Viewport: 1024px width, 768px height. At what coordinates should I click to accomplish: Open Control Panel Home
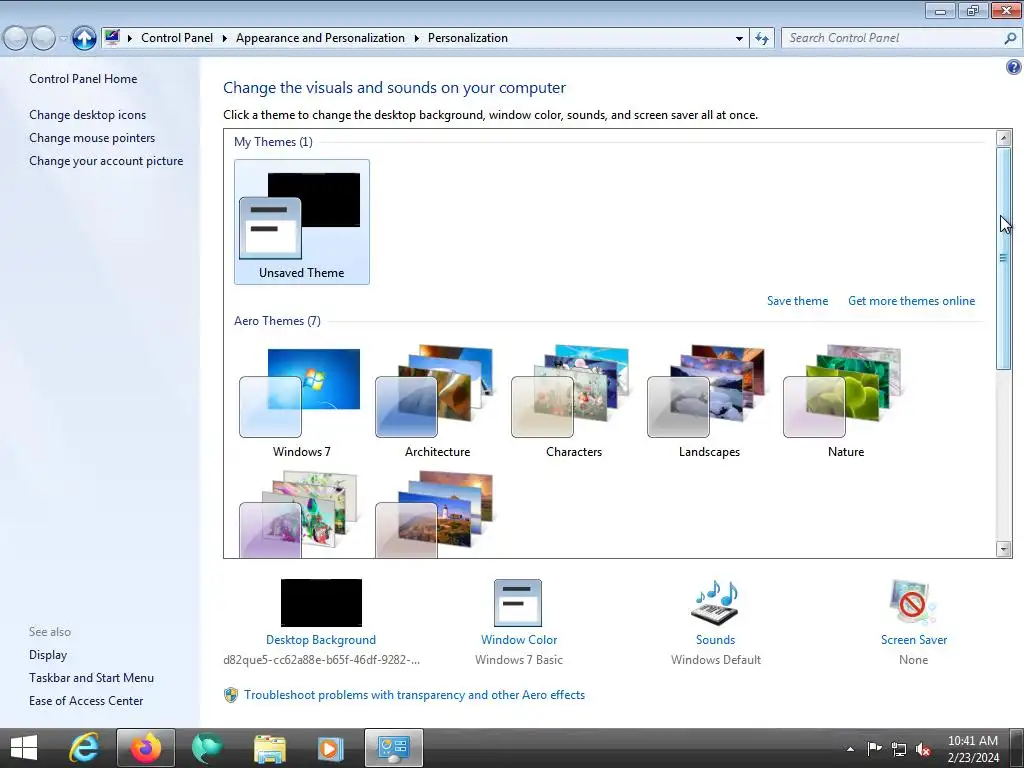(x=83, y=78)
